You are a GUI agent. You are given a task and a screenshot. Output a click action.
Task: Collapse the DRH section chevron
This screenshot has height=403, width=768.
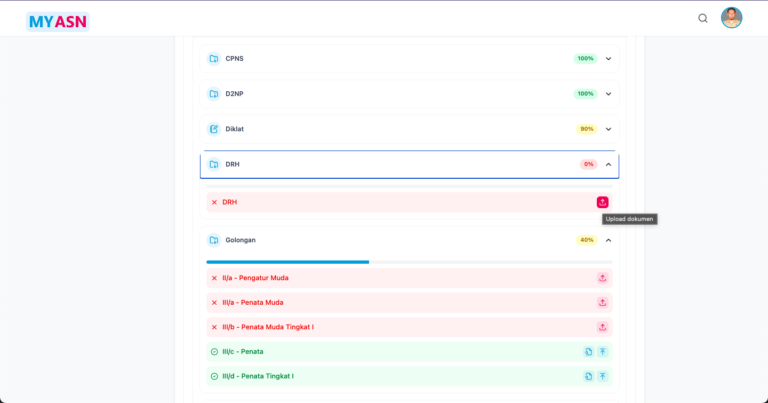(608, 164)
